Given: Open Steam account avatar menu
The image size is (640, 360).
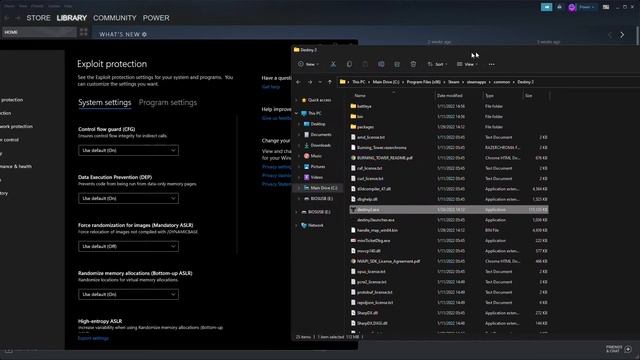Looking at the screenshot, I should pyautogui.click(x=572, y=7).
